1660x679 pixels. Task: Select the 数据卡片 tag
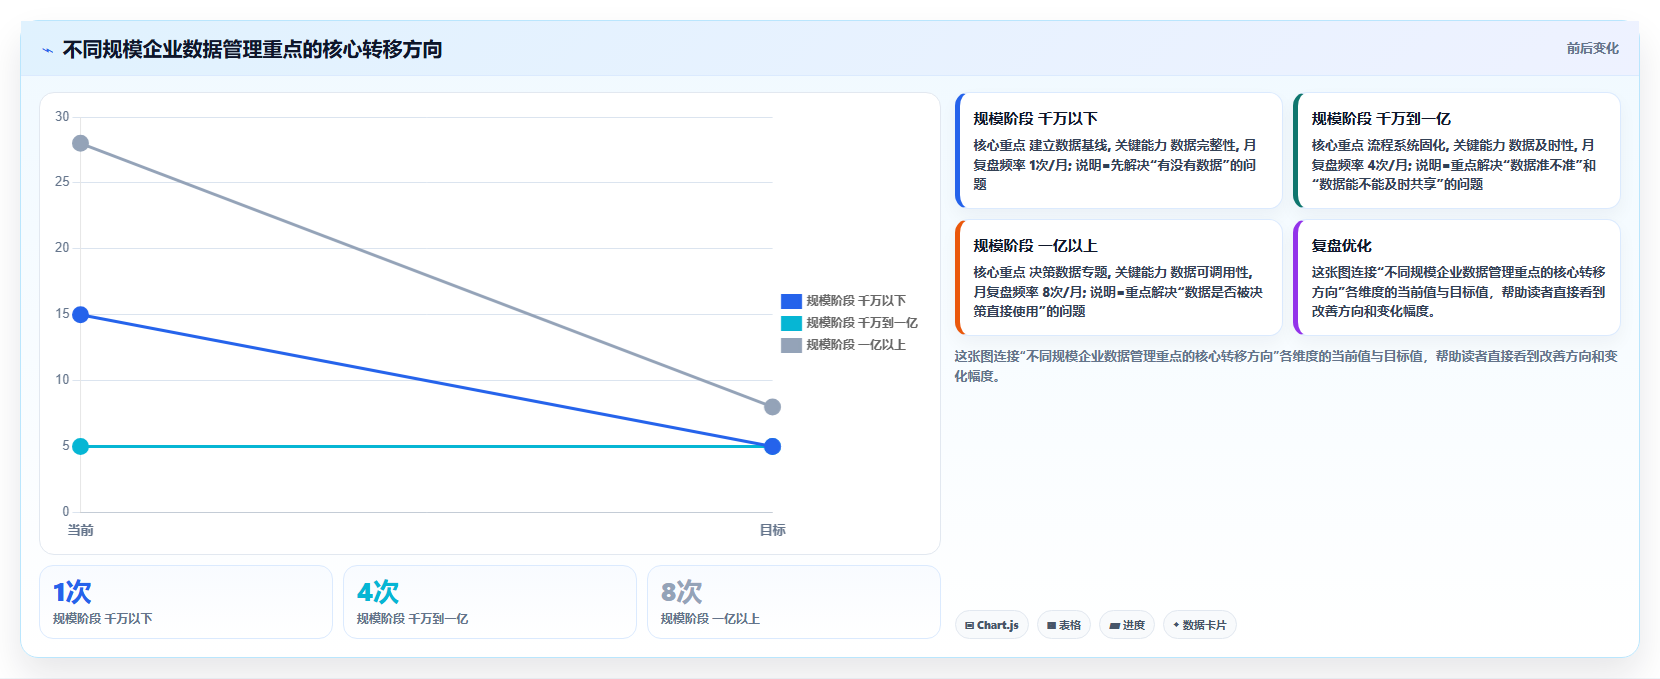(1200, 625)
